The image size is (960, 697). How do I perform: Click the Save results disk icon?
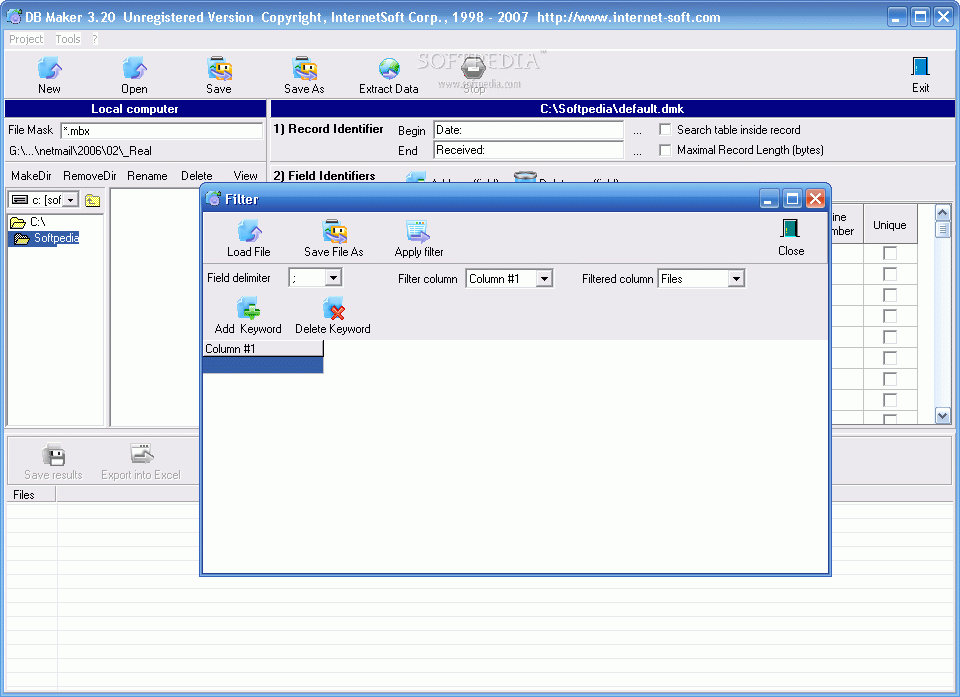pos(53,455)
